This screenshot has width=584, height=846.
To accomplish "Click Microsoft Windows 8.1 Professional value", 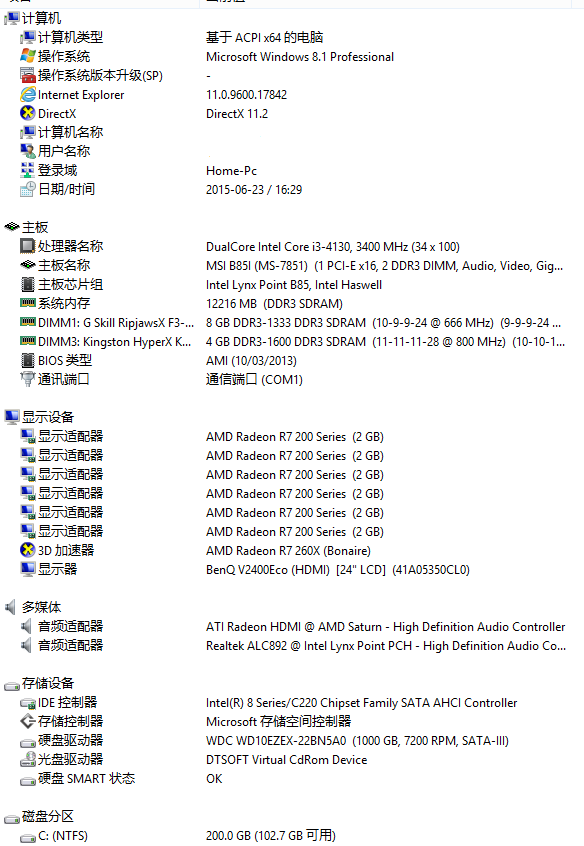I will coord(300,57).
